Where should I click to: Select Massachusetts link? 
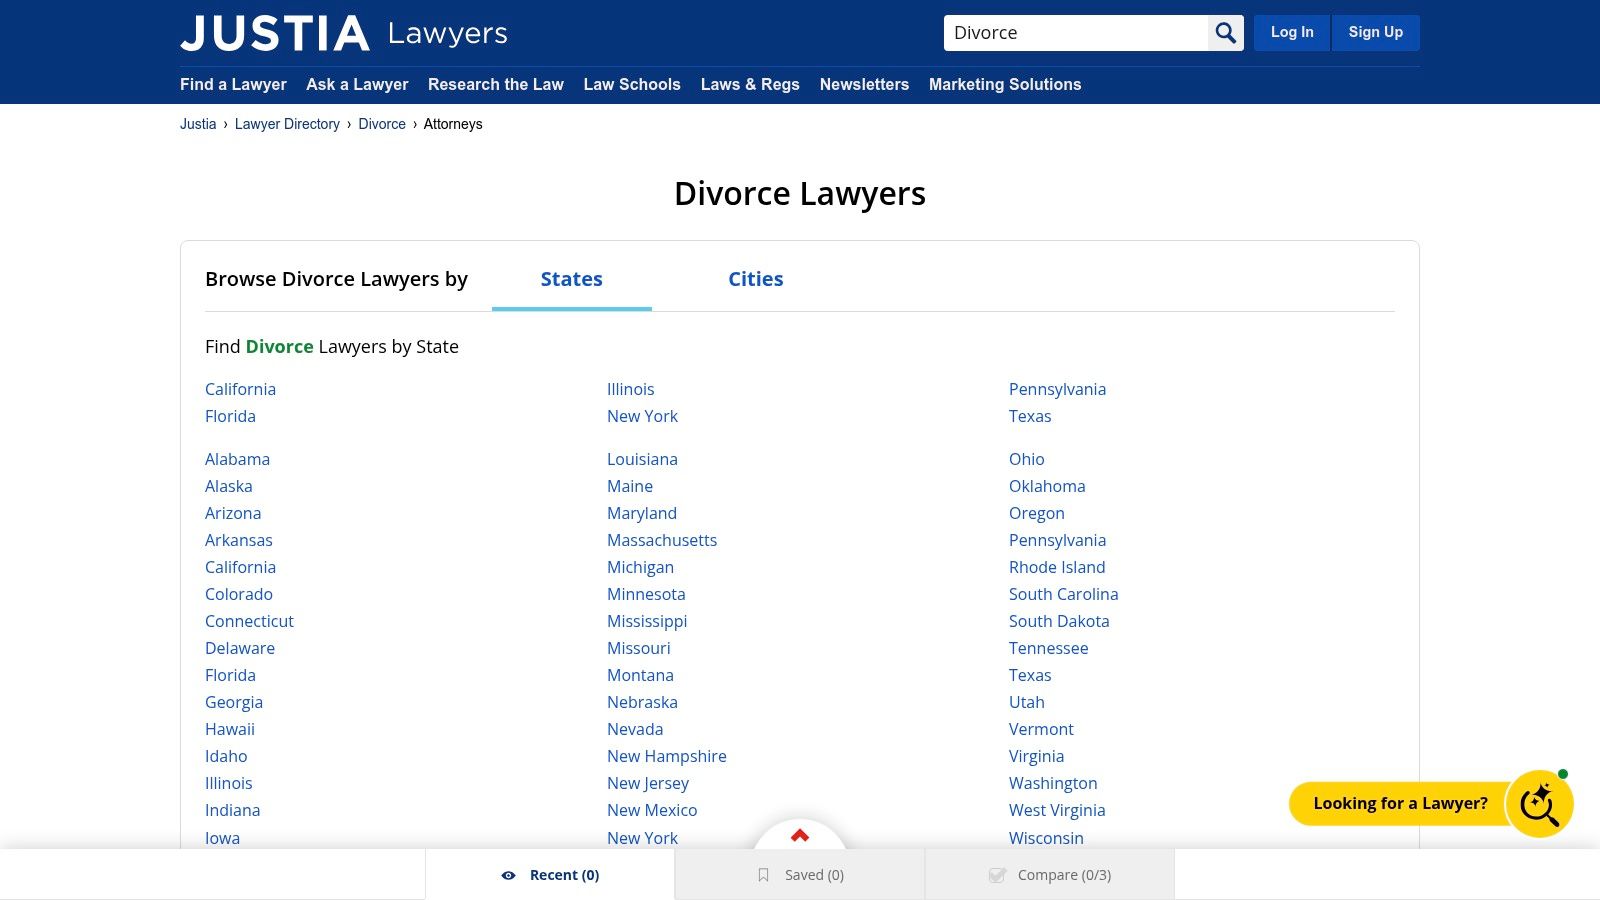tap(662, 540)
